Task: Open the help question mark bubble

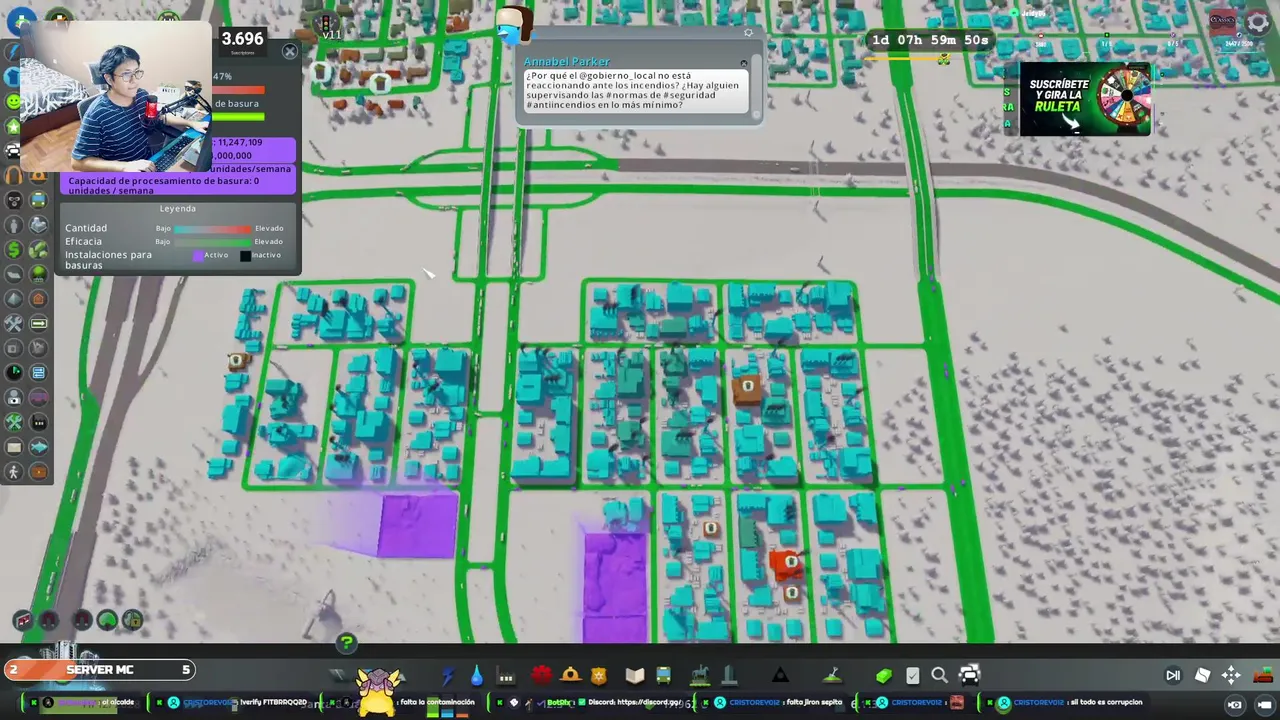Action: tap(346, 643)
